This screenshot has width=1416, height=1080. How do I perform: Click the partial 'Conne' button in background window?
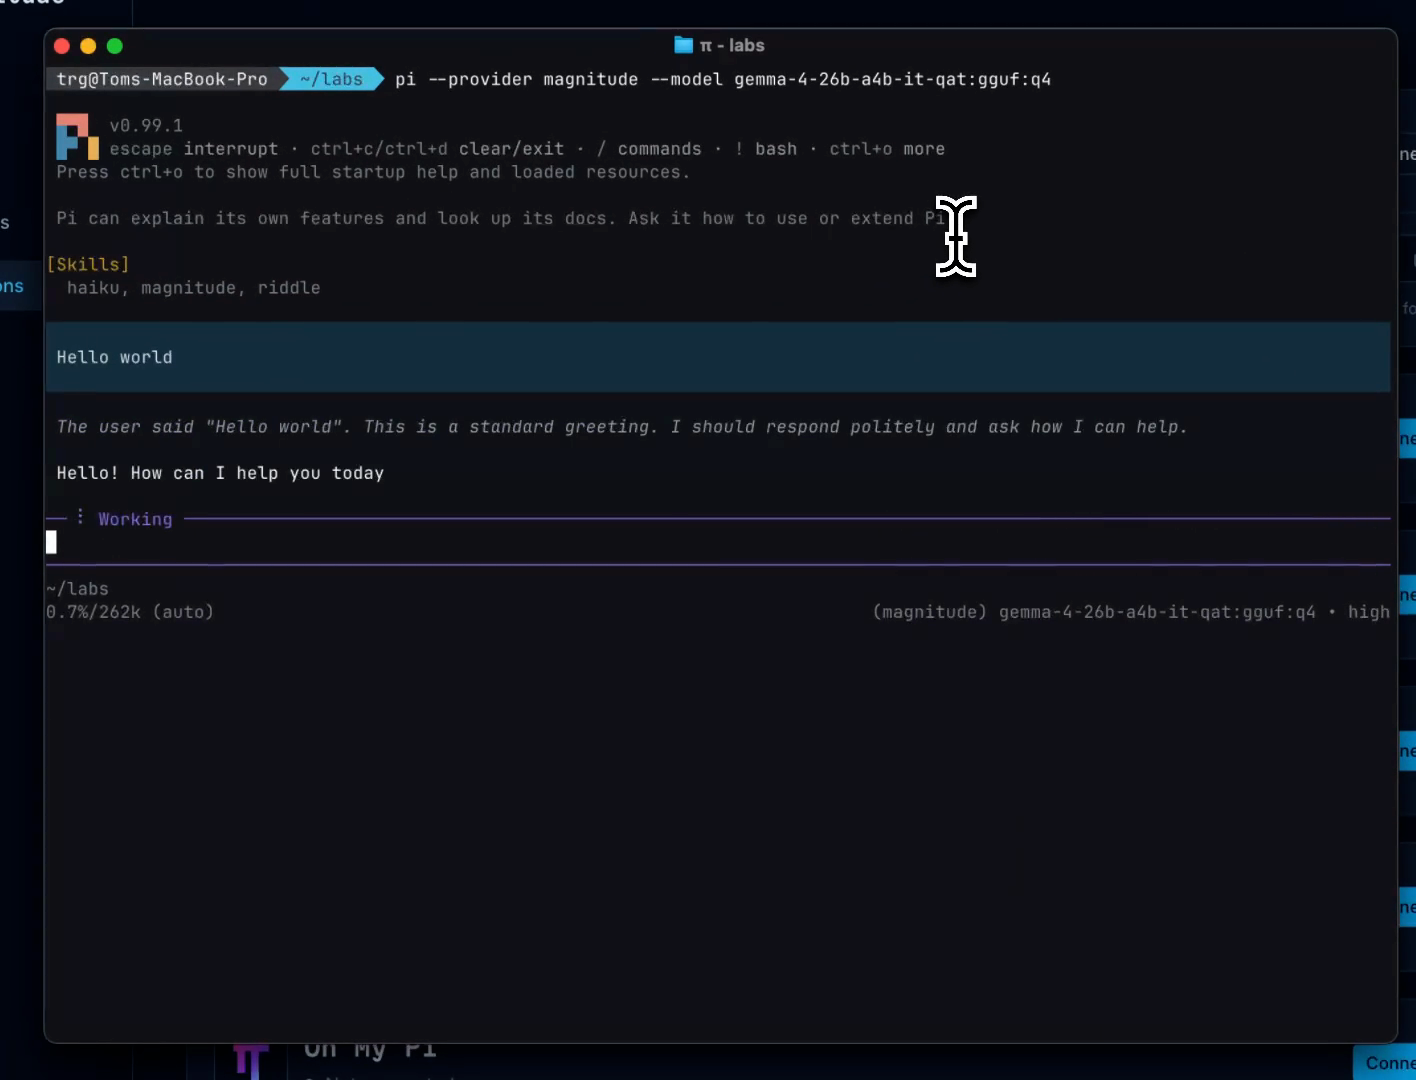[1384, 1063]
